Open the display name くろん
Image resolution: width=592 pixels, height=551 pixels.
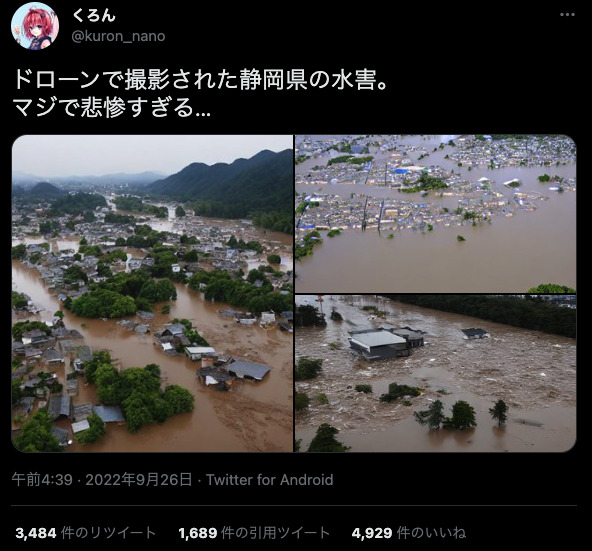coord(93,15)
